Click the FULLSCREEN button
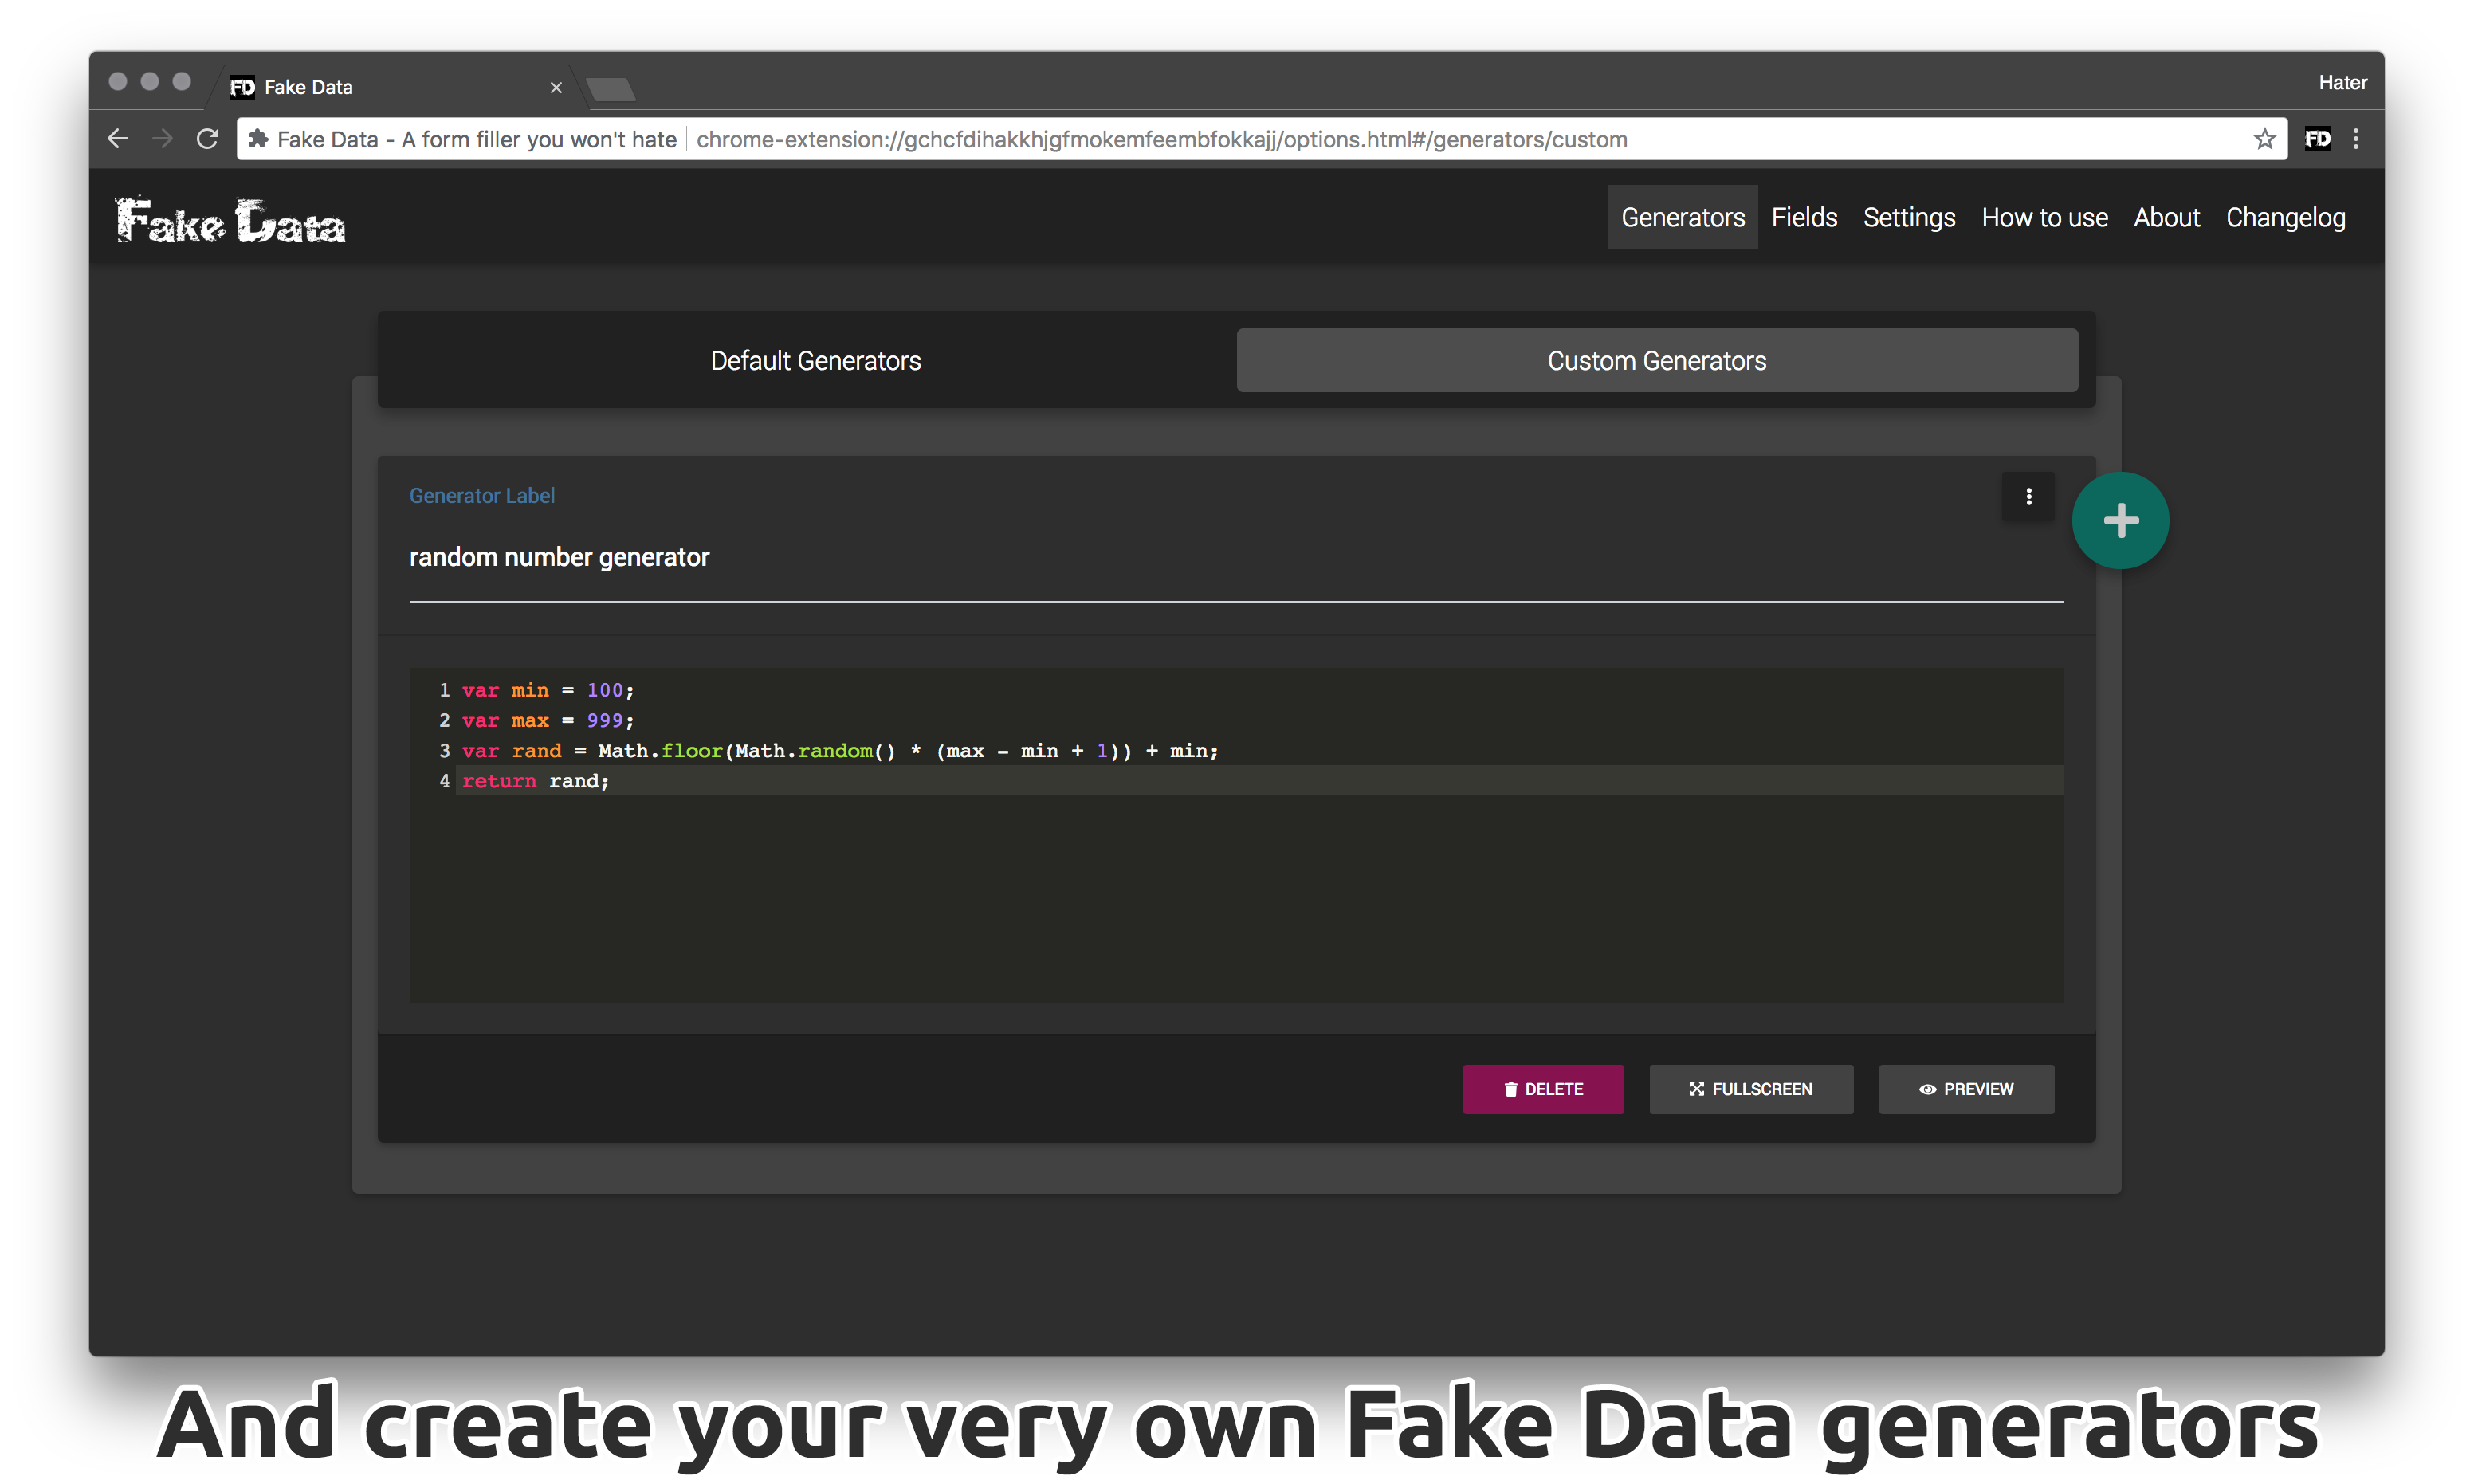The image size is (2474, 1484). click(x=1750, y=1089)
